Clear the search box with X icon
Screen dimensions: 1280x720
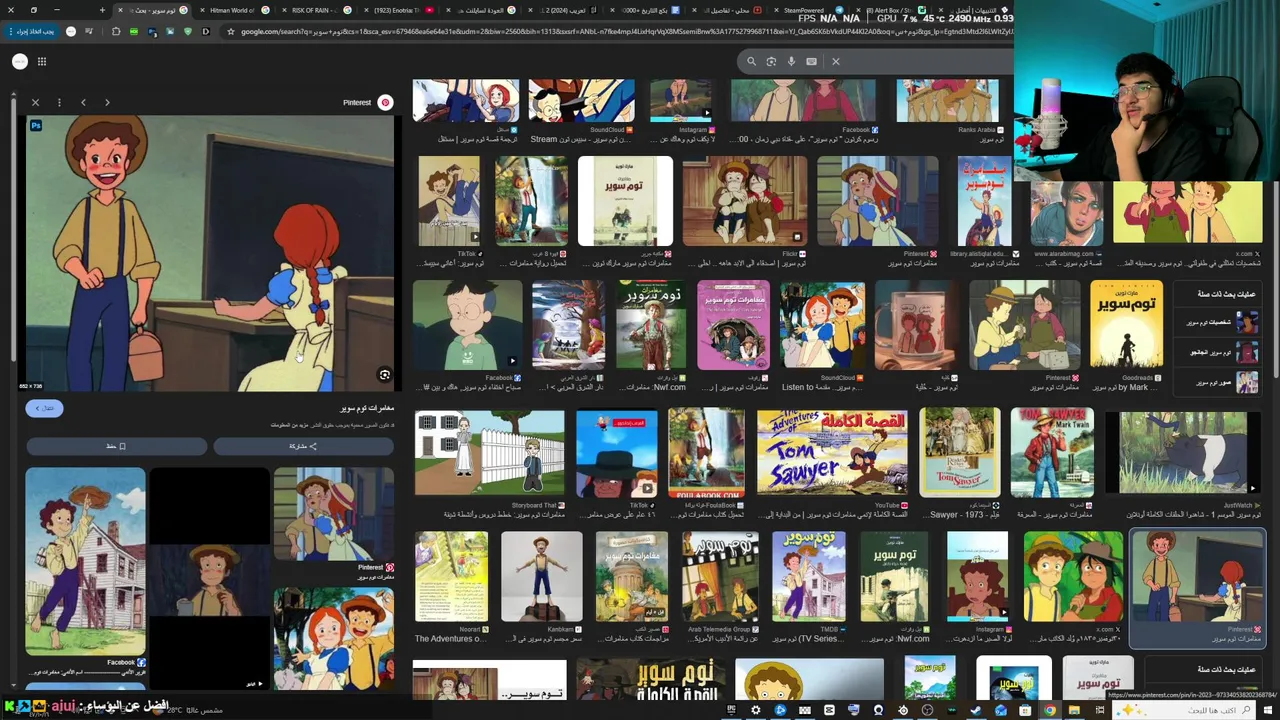click(x=836, y=61)
